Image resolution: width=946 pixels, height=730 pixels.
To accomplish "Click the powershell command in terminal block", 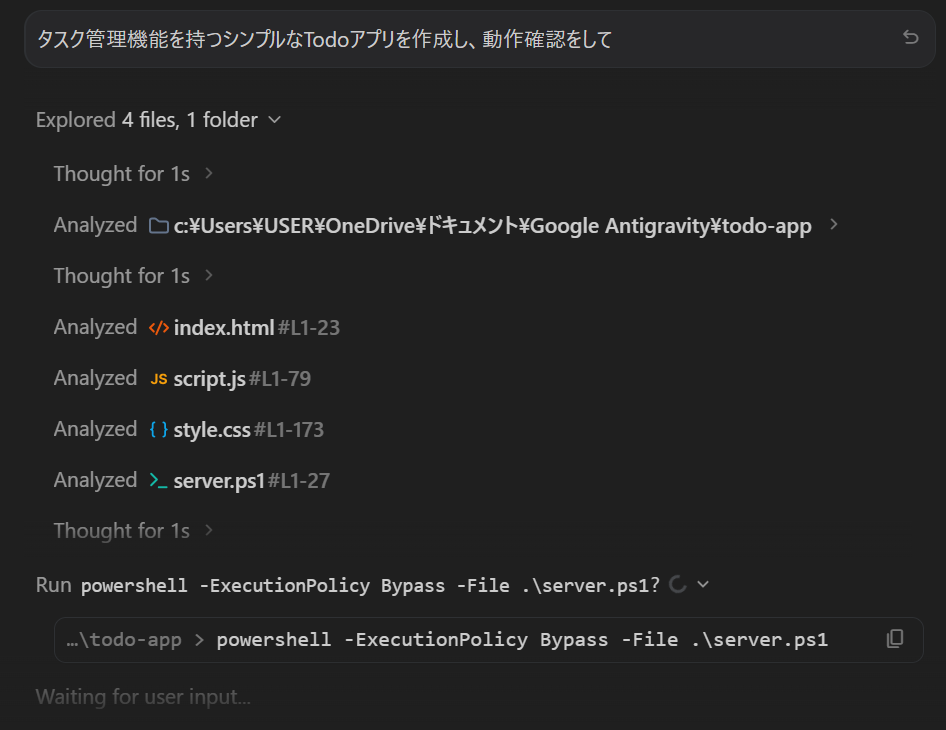I will click(x=522, y=640).
